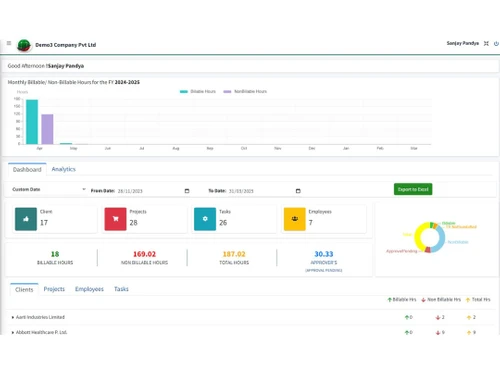Click the Projects cart icon tile
500x375 pixels.
pos(115,219)
